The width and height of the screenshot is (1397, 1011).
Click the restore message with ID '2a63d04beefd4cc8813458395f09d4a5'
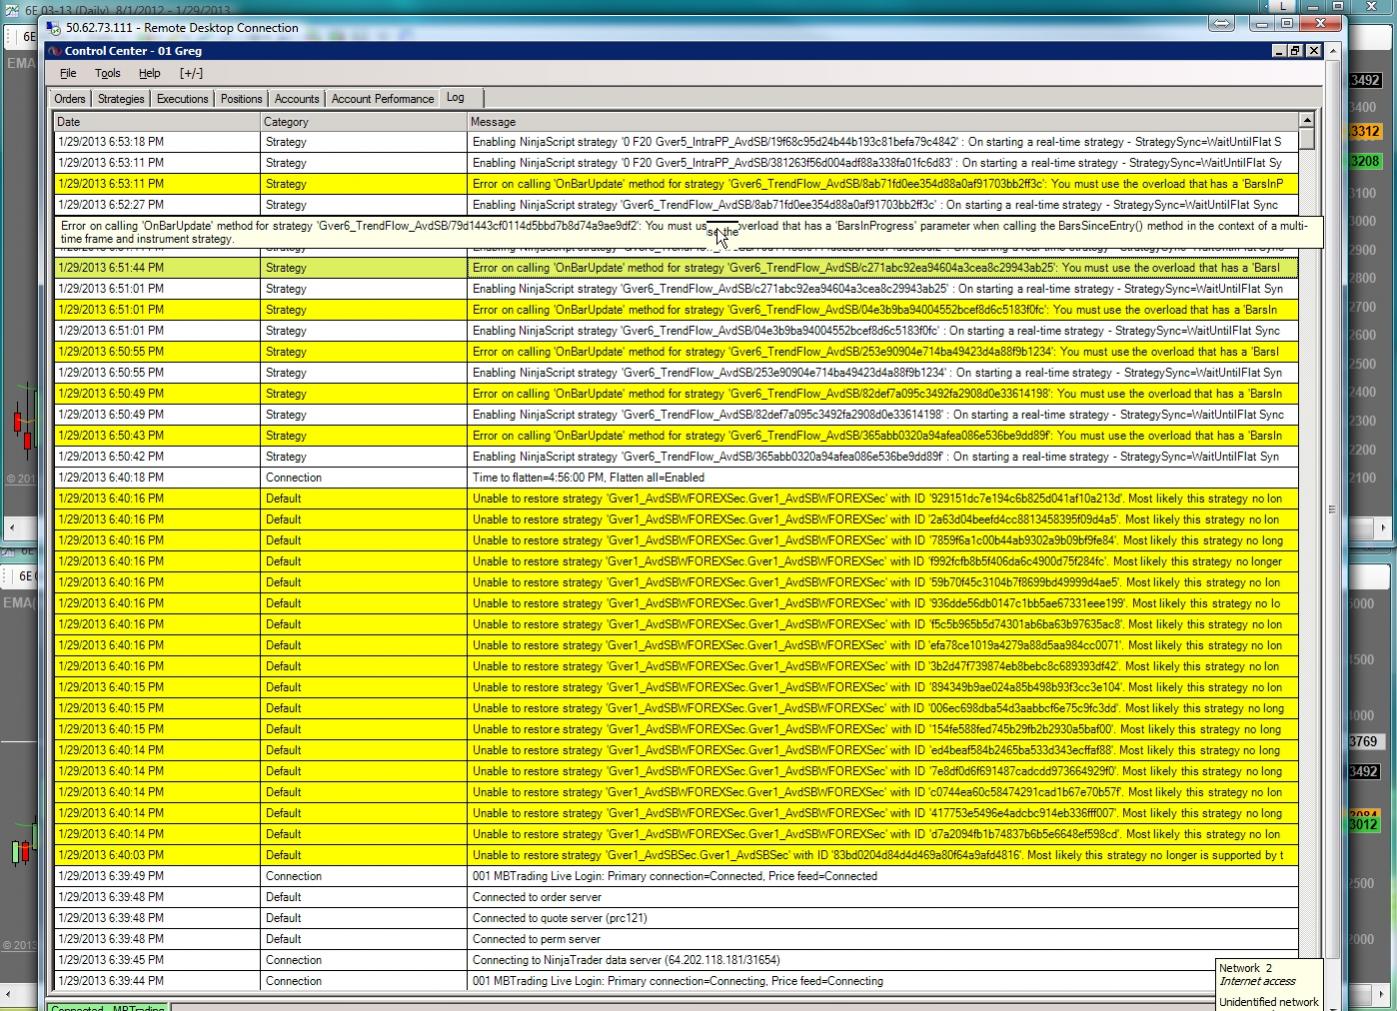pyautogui.click(x=883, y=520)
